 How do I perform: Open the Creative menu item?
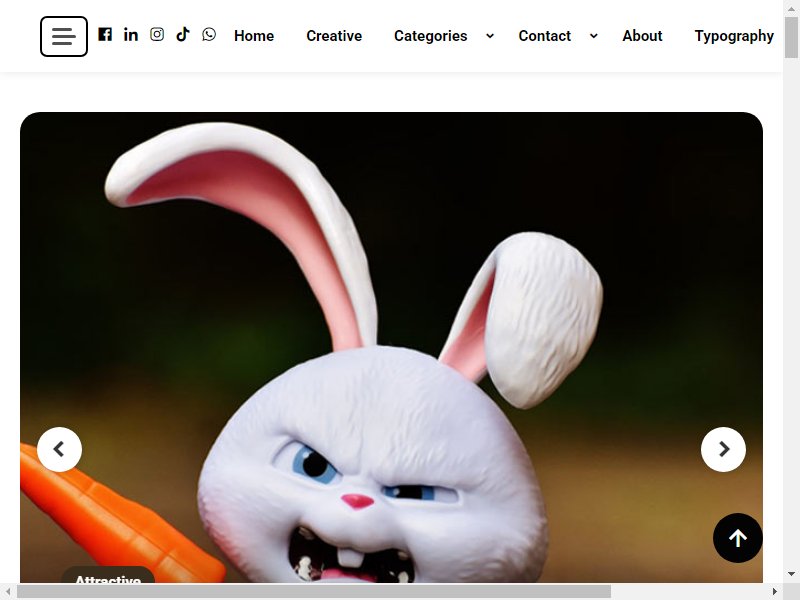[334, 36]
